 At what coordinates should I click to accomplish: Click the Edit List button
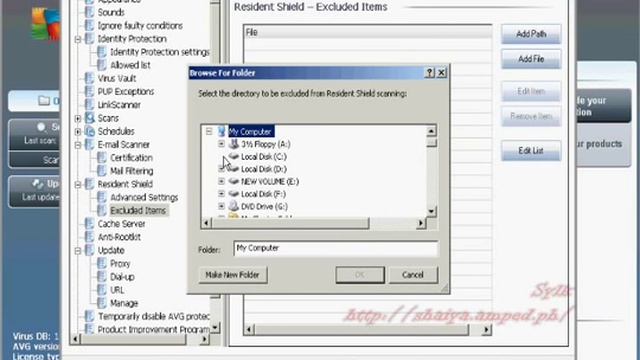point(531,151)
